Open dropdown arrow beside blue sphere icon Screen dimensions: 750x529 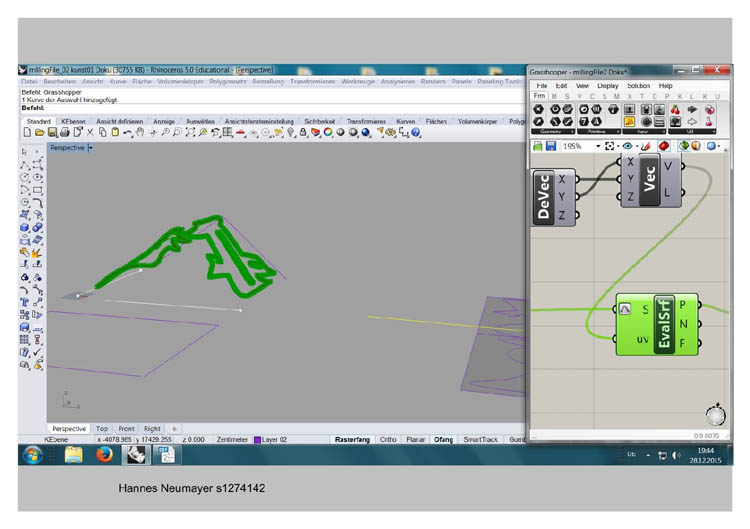(x=719, y=146)
